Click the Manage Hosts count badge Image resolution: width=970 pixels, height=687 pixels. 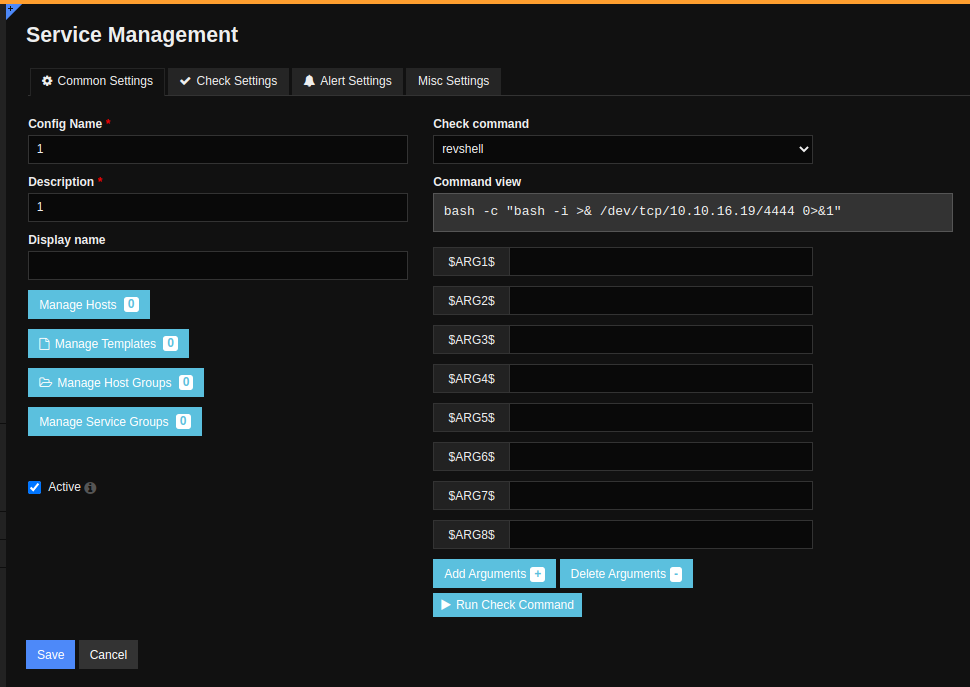(x=131, y=304)
